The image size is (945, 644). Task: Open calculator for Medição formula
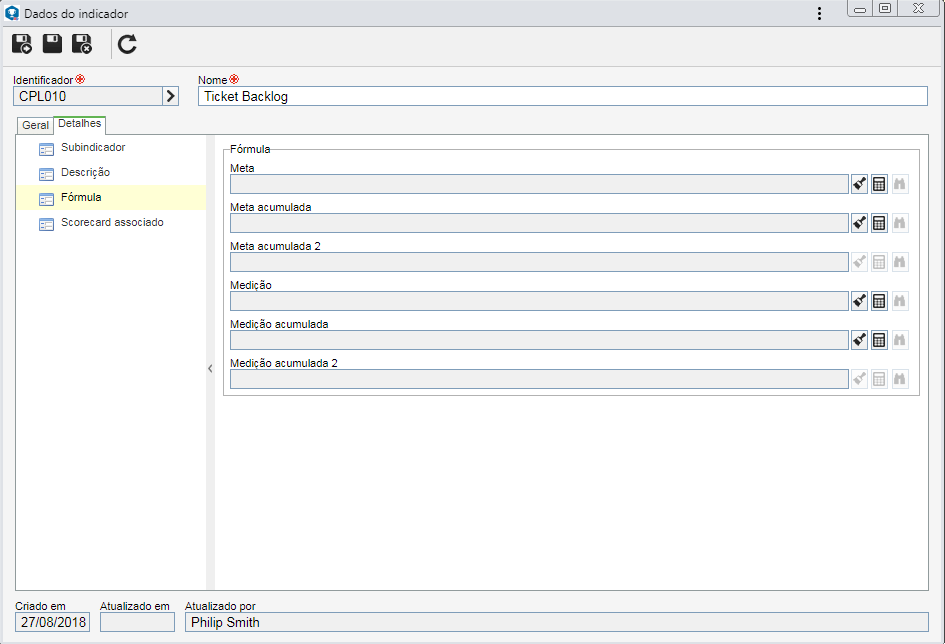click(879, 301)
